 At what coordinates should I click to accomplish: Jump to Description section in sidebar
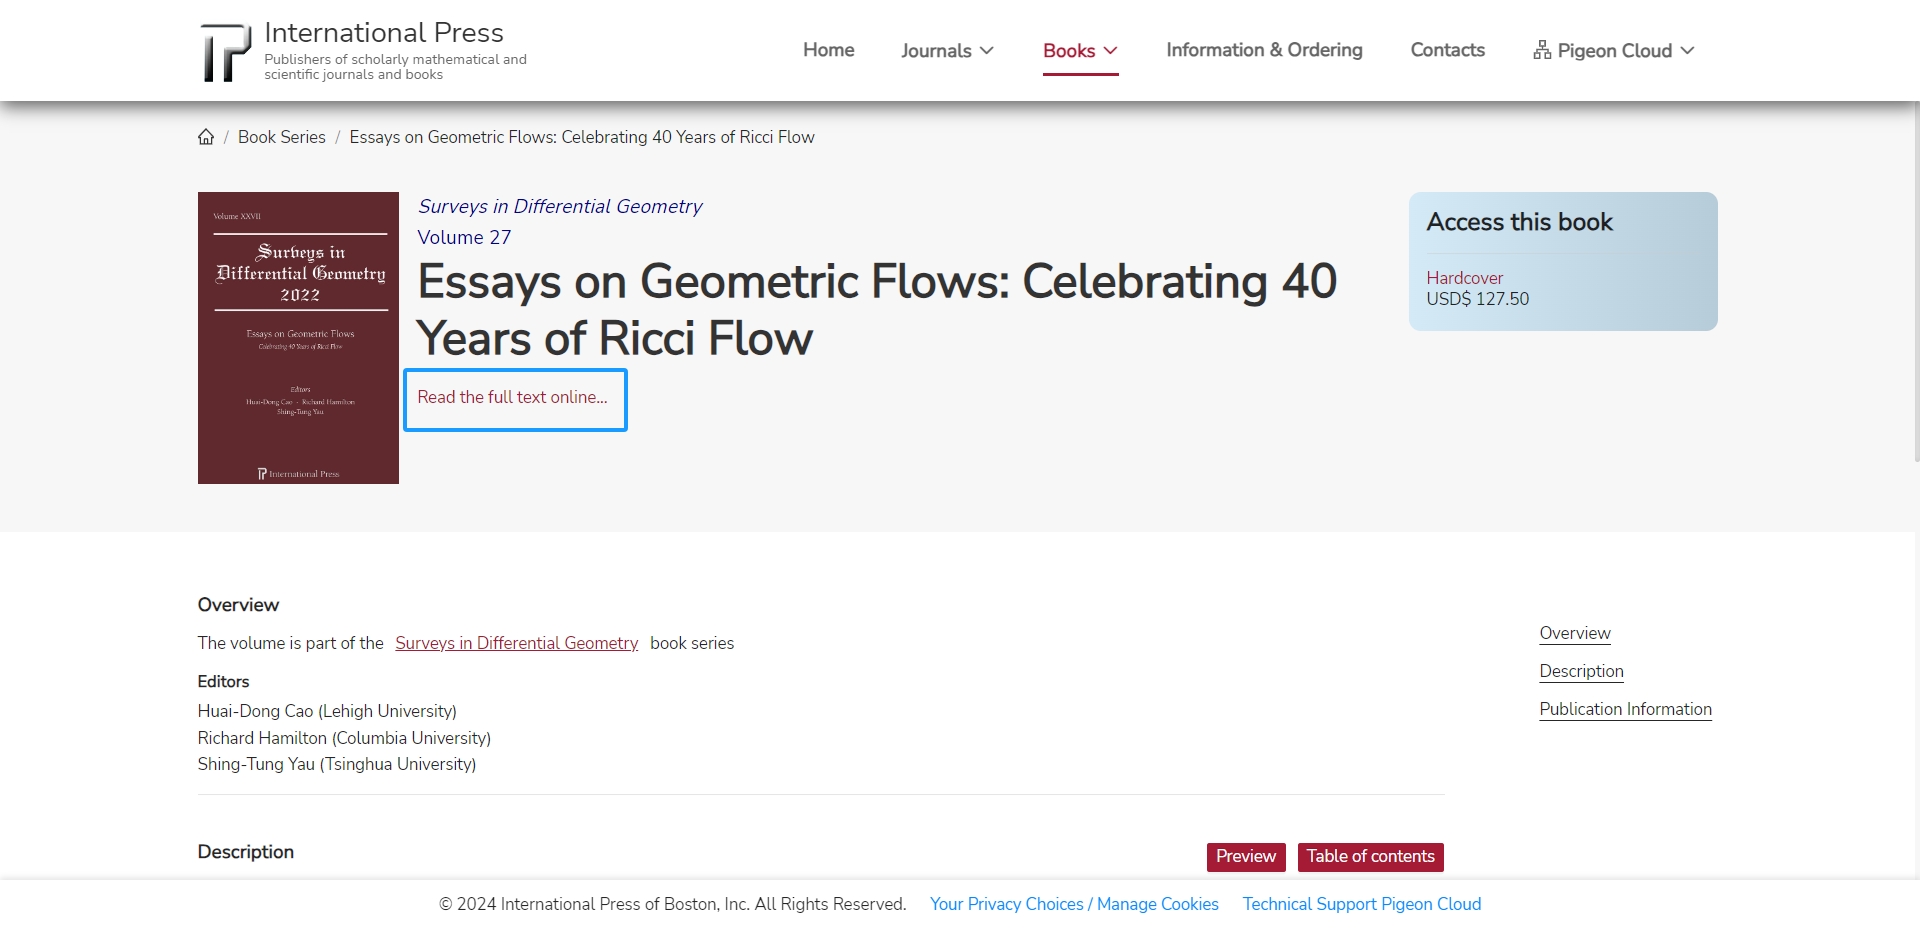(x=1581, y=671)
